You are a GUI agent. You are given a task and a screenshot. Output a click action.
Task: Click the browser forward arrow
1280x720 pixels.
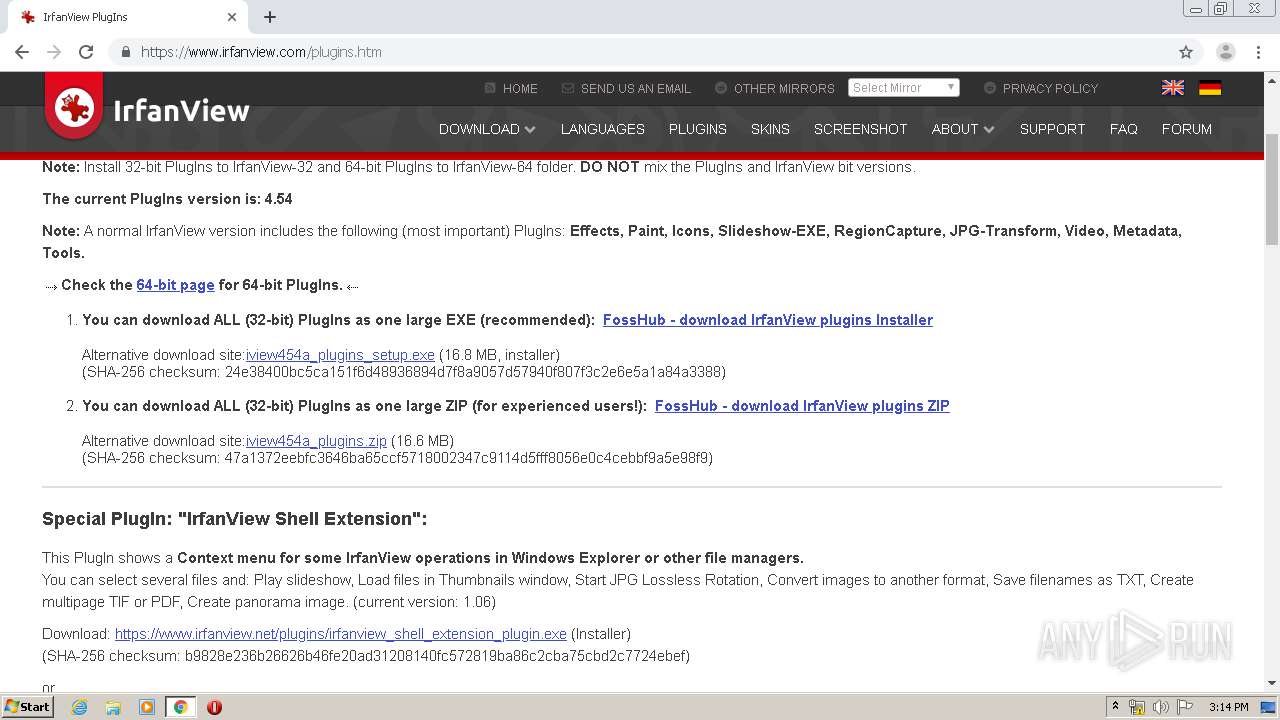(54, 52)
